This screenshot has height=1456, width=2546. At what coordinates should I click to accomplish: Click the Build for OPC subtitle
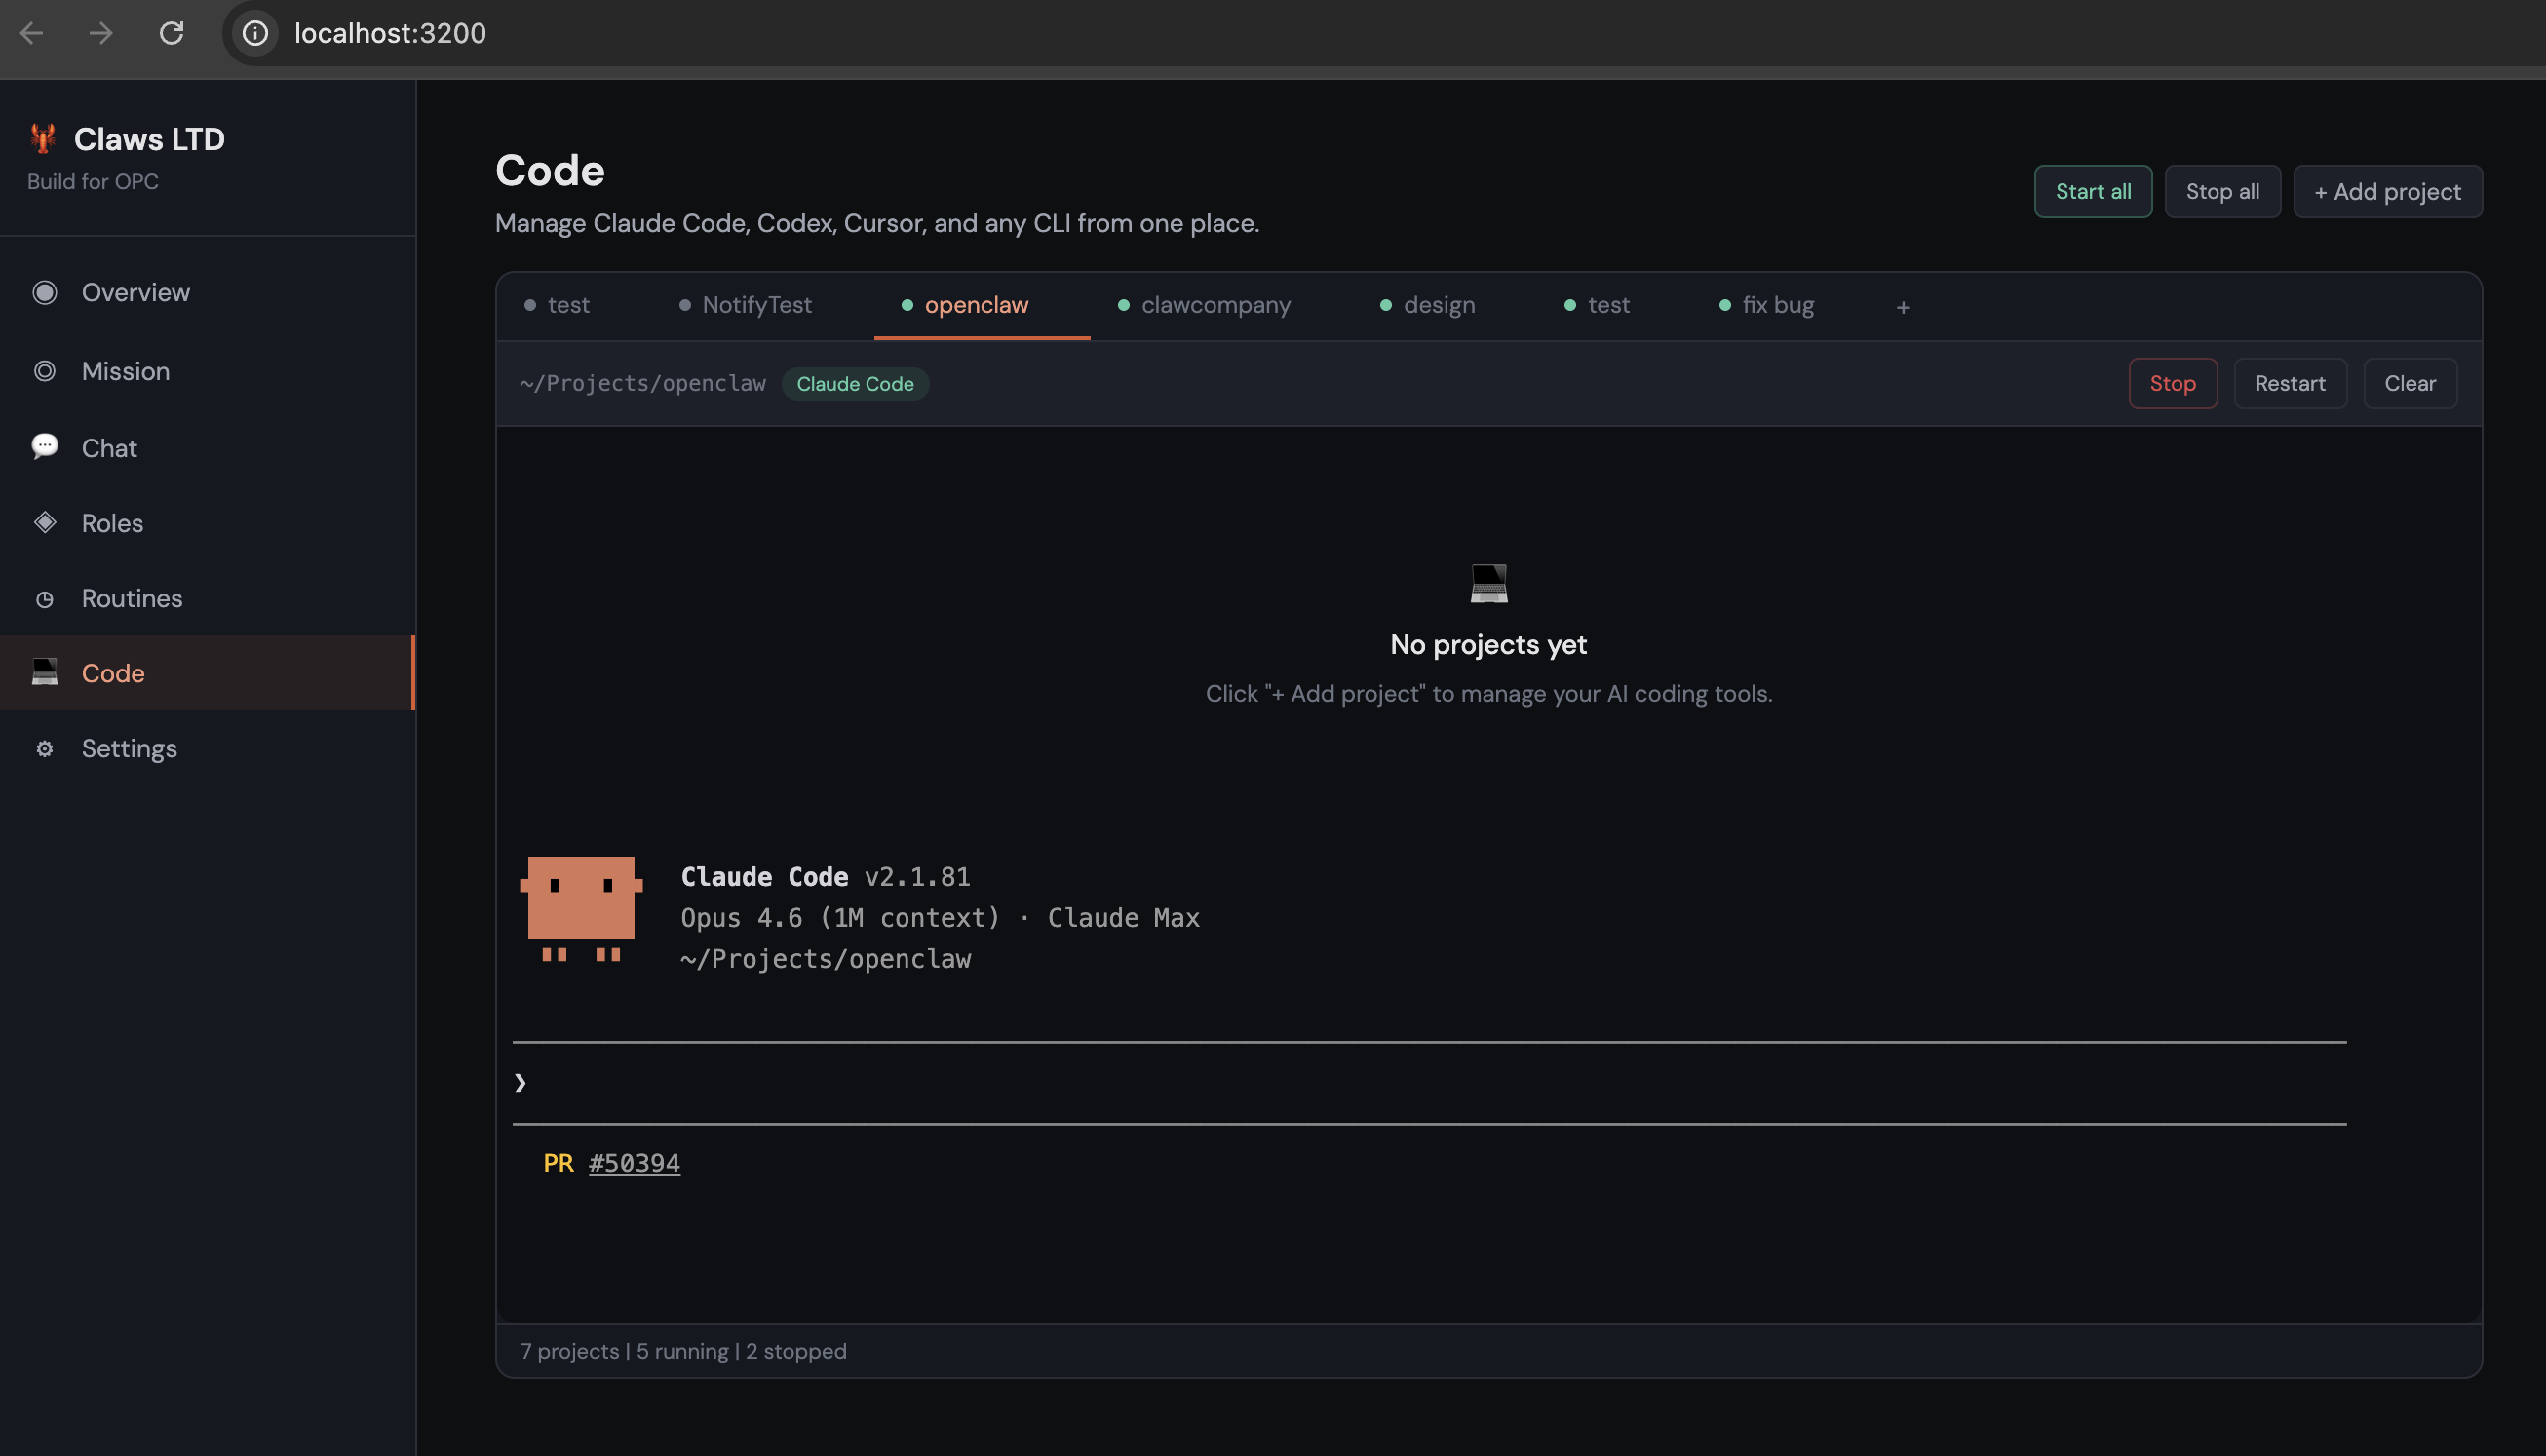pos(93,181)
